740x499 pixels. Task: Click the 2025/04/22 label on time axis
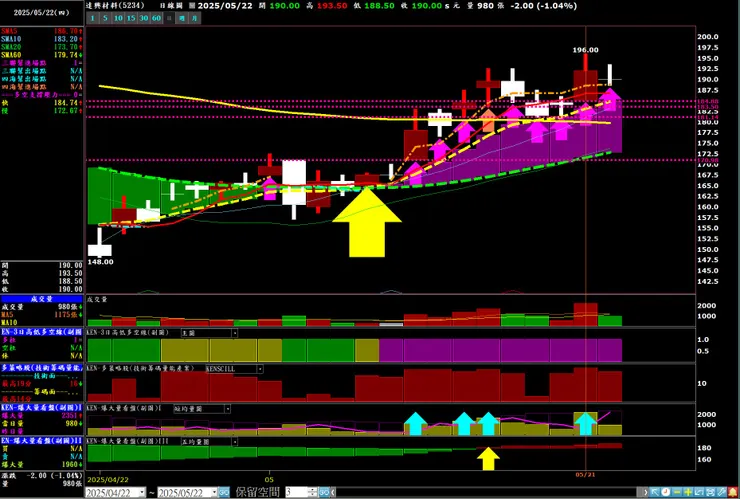(x=107, y=481)
